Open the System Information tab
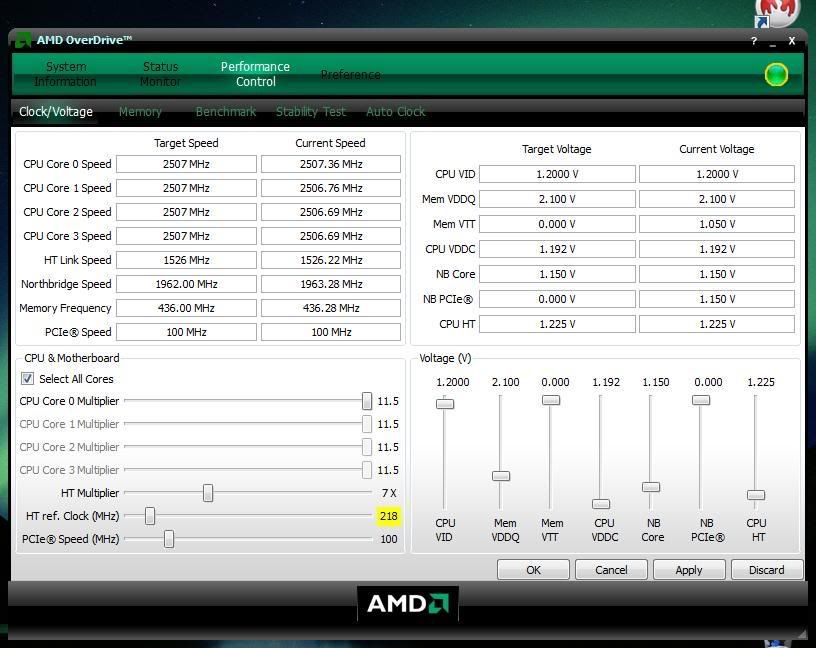The width and height of the screenshot is (816, 648). [x=66, y=74]
